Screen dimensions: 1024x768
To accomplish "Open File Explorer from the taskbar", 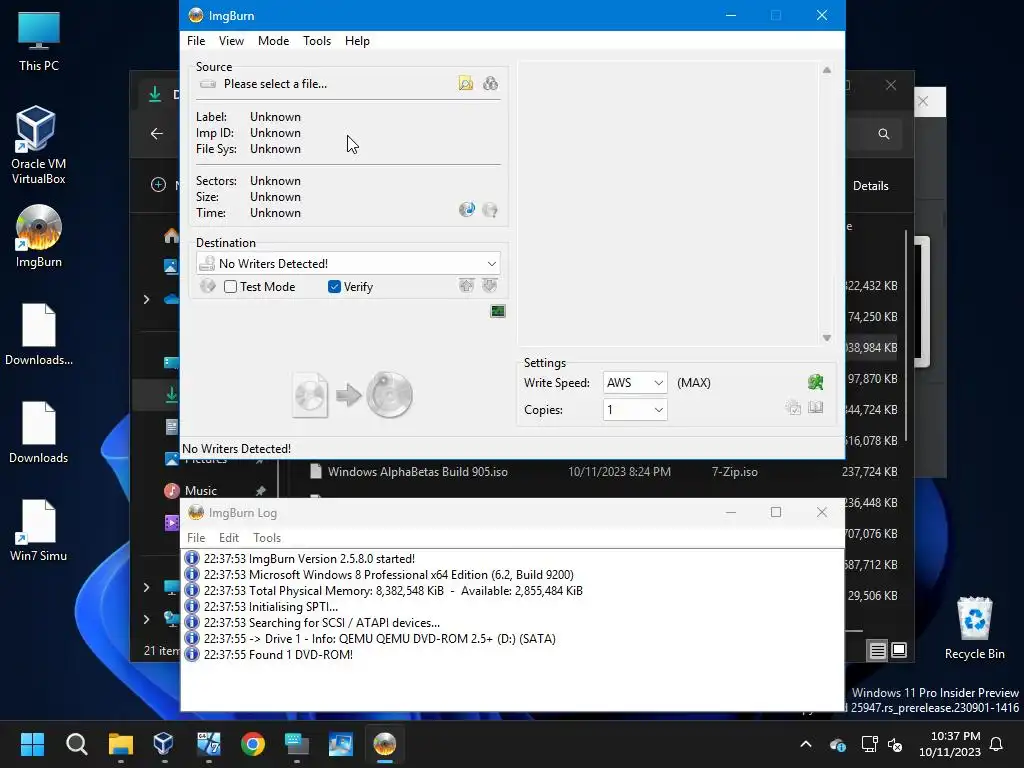I will click(x=121, y=744).
